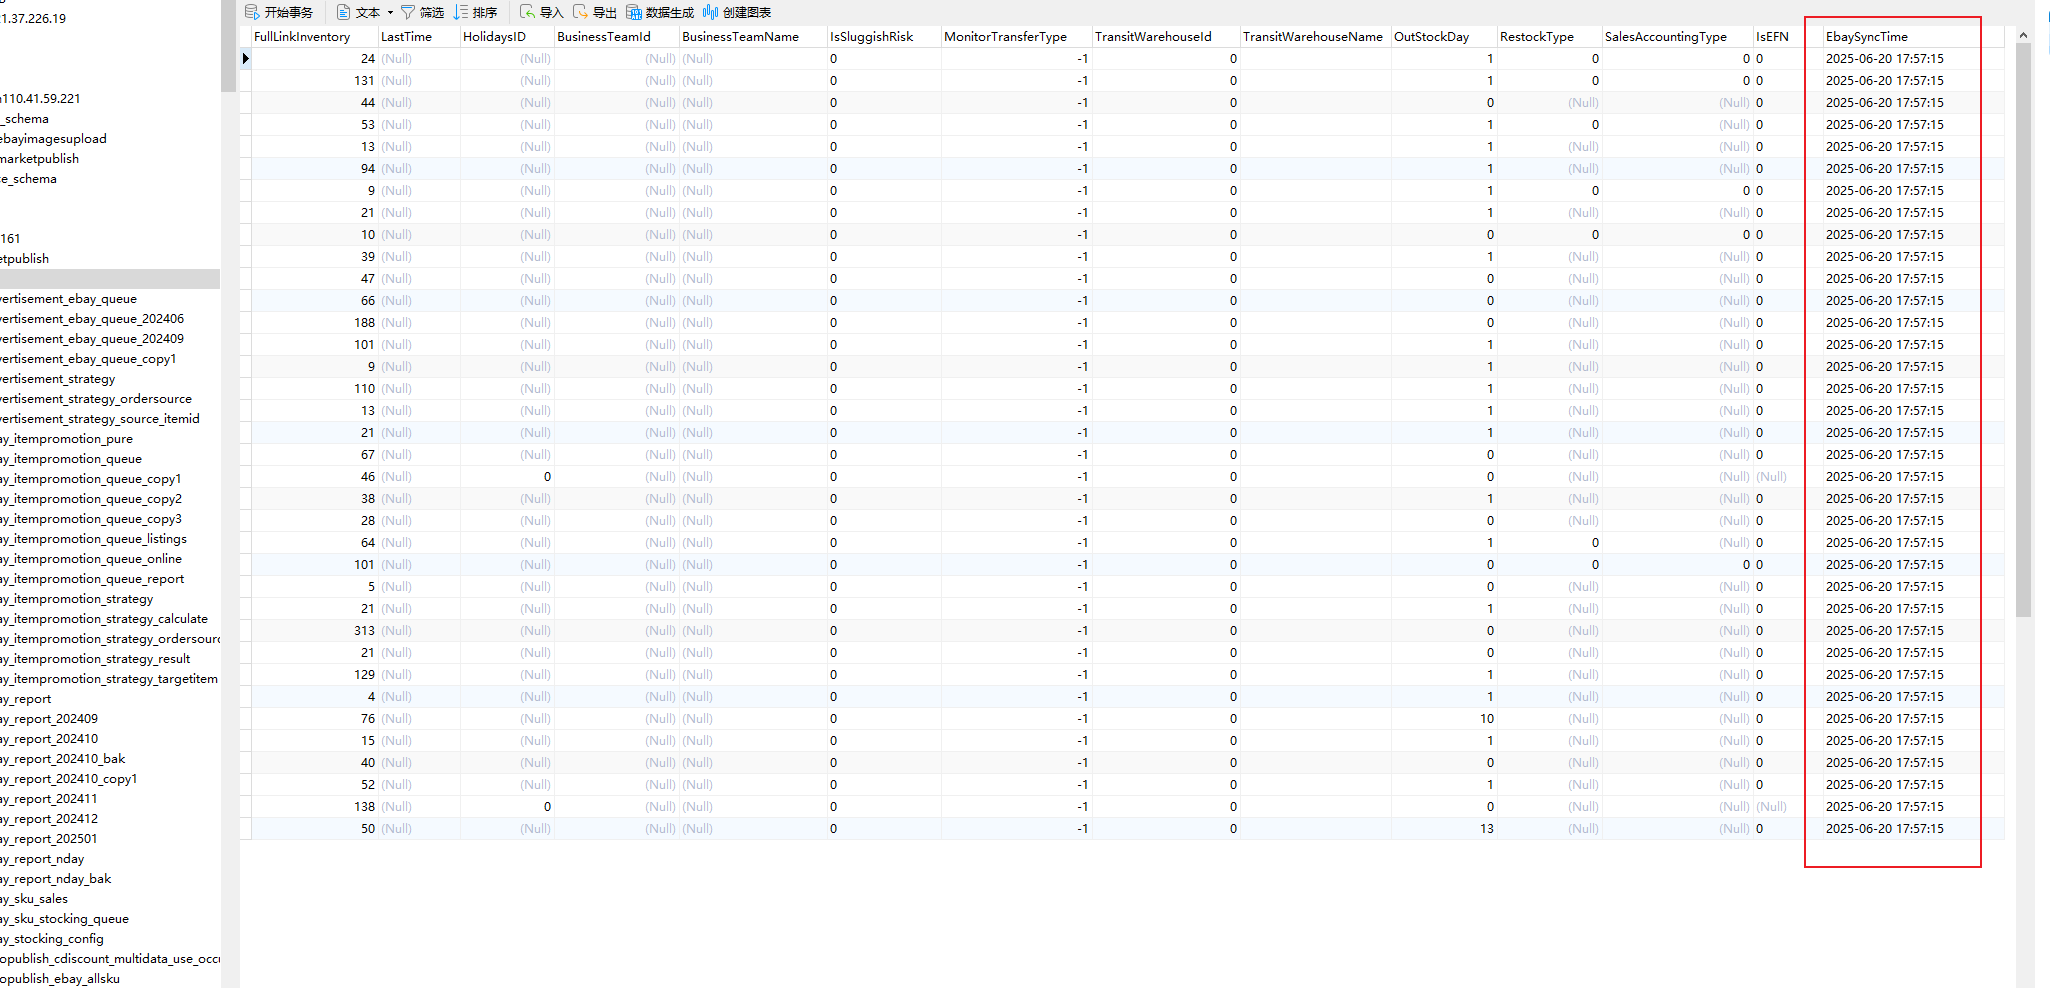Select the FullLinkInventory cell with value 129
The image size is (2050, 988).
click(315, 675)
